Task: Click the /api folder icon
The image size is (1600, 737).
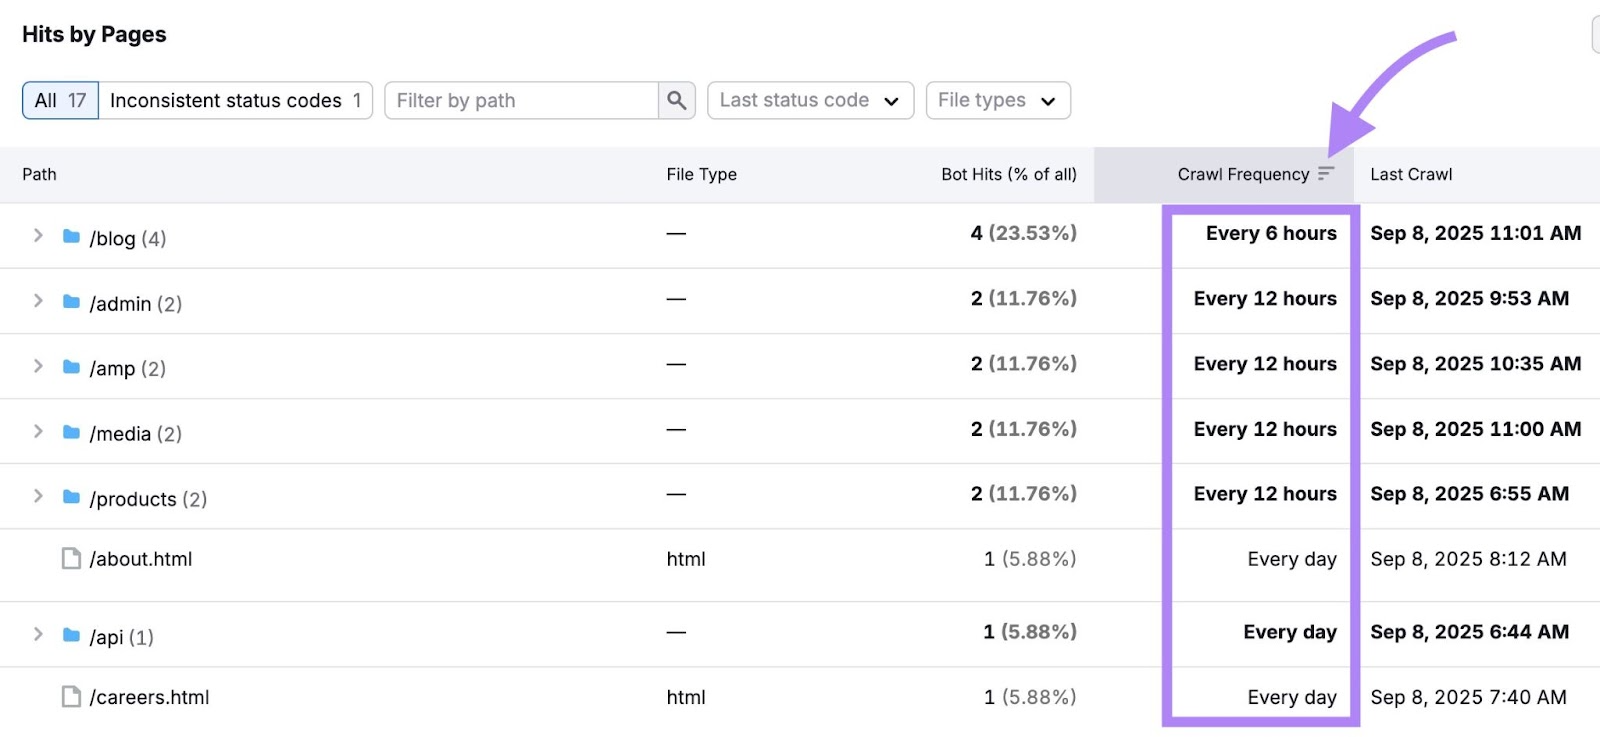Action: point(71,635)
